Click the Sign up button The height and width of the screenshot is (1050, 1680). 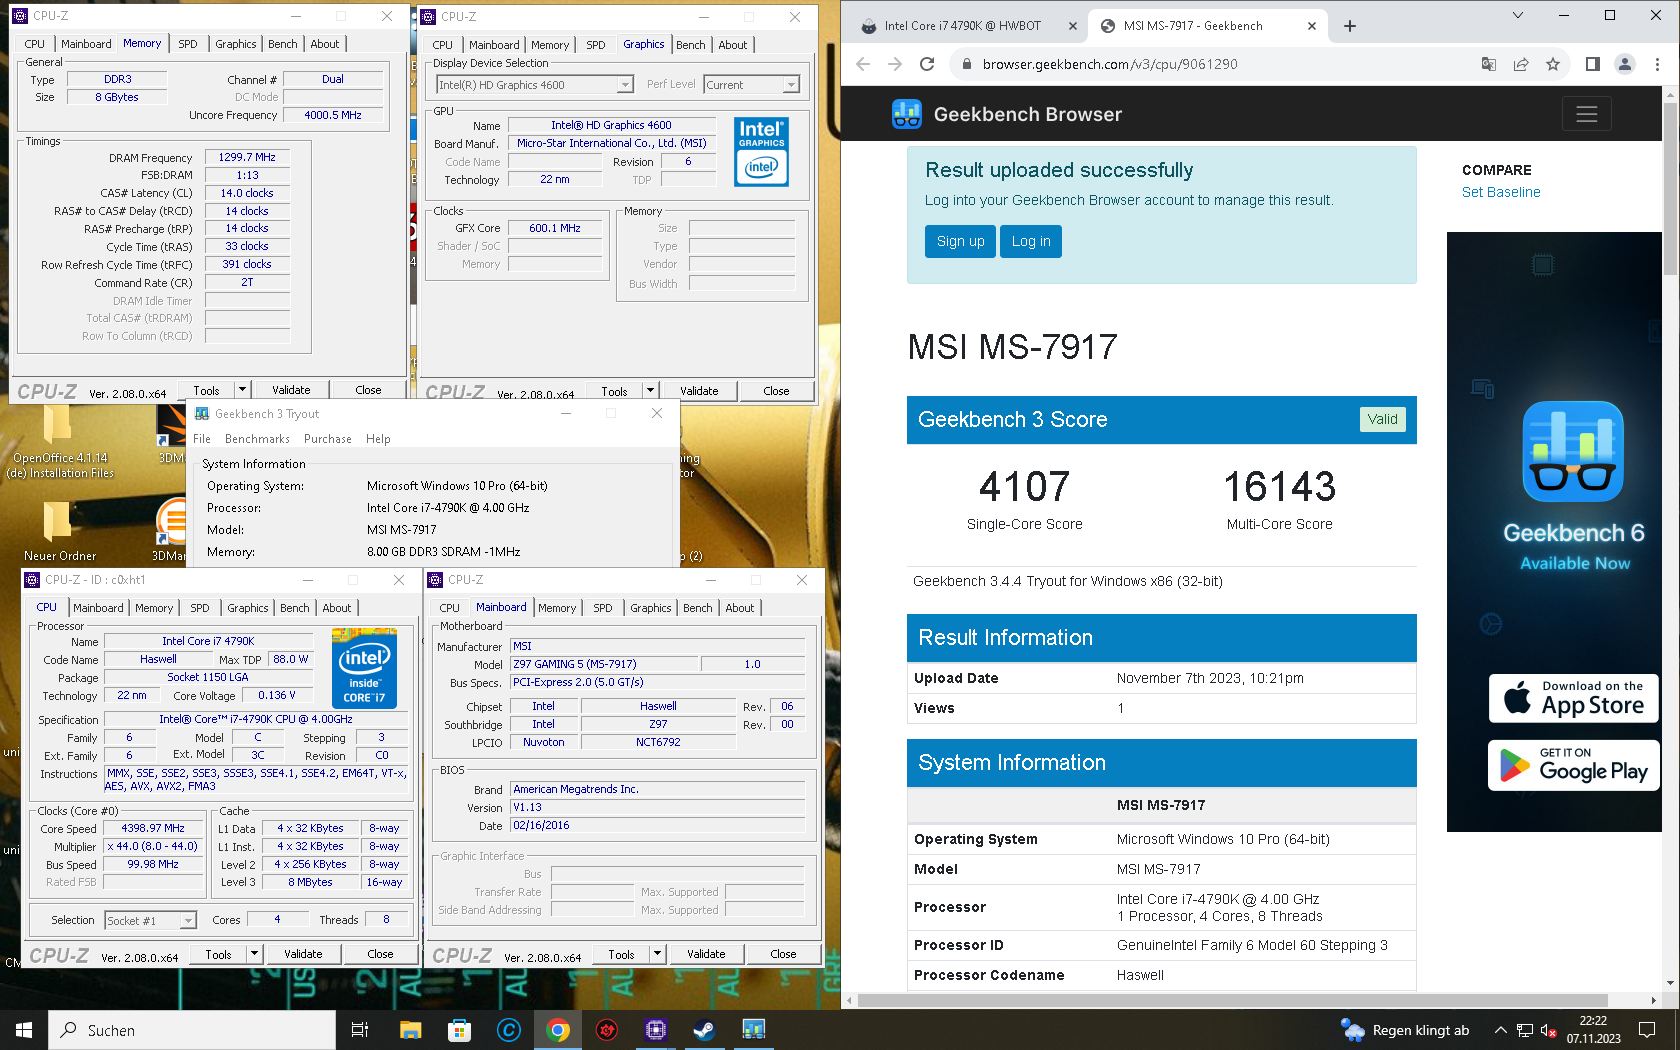coord(961,241)
